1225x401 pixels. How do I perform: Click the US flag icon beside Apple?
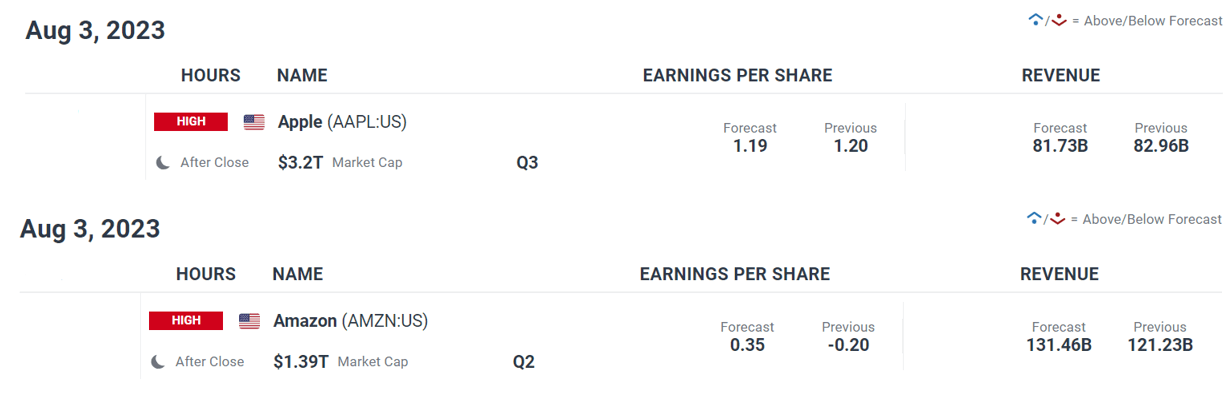tap(254, 122)
